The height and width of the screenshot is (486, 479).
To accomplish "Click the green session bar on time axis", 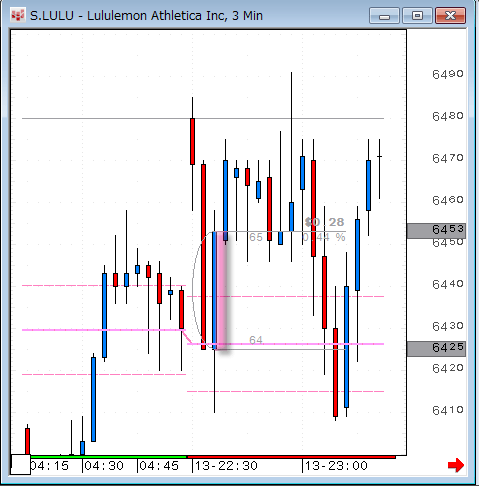I will pyautogui.click(x=109, y=457).
